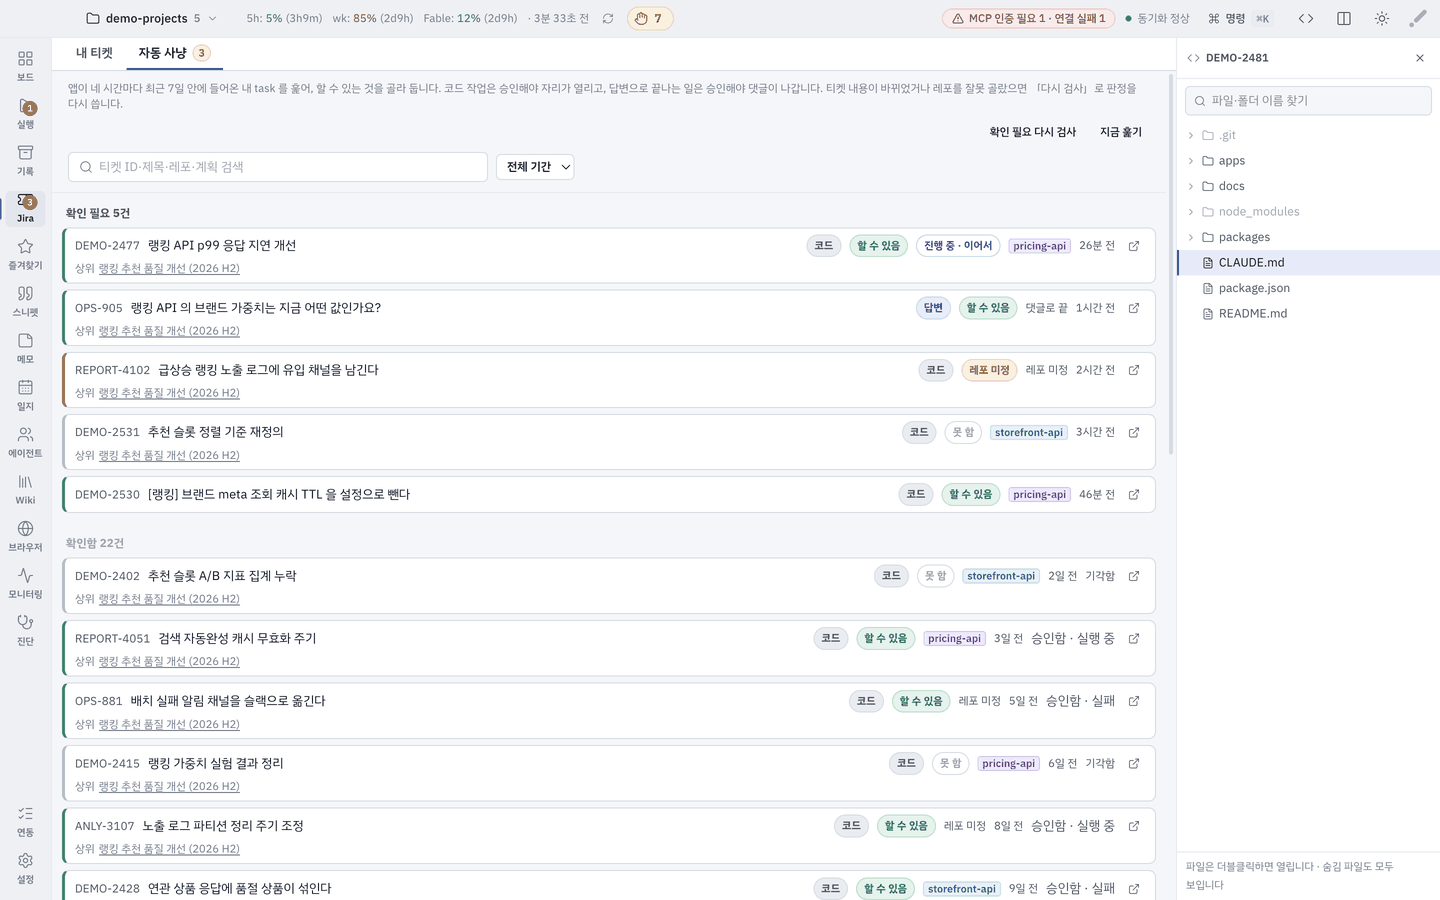Focus the 티켓 ID·제목 search field
The height and width of the screenshot is (900, 1440).
(278, 167)
